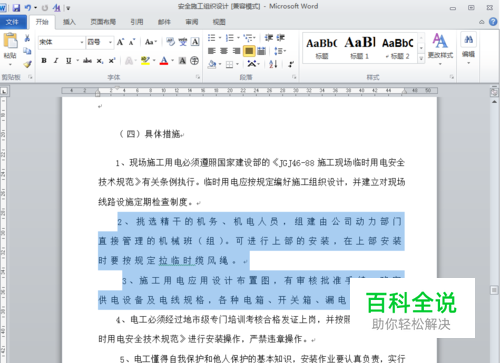Center the paragraph text
Viewport: 500px width, 363px height.
[x=224, y=51]
